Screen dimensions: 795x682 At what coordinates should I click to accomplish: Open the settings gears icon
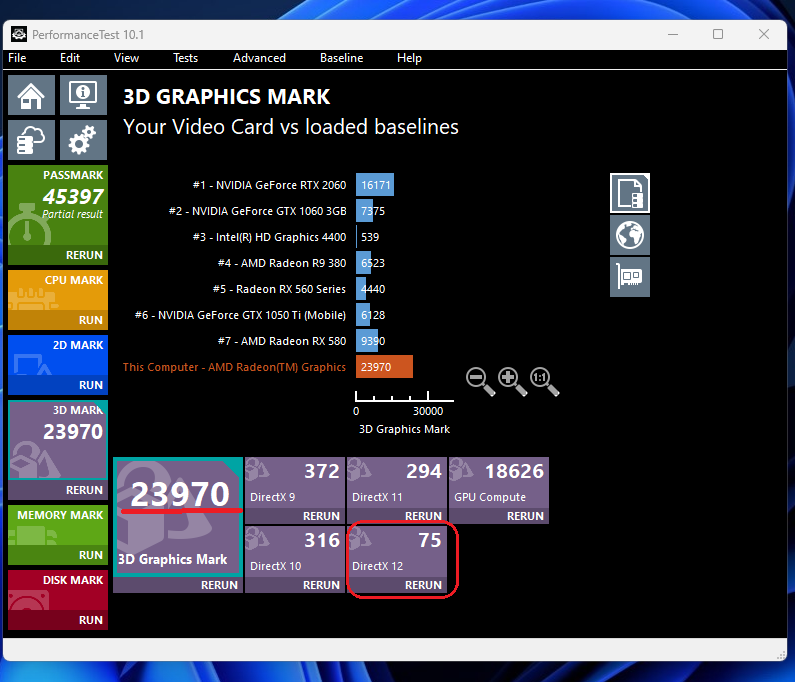pos(83,140)
